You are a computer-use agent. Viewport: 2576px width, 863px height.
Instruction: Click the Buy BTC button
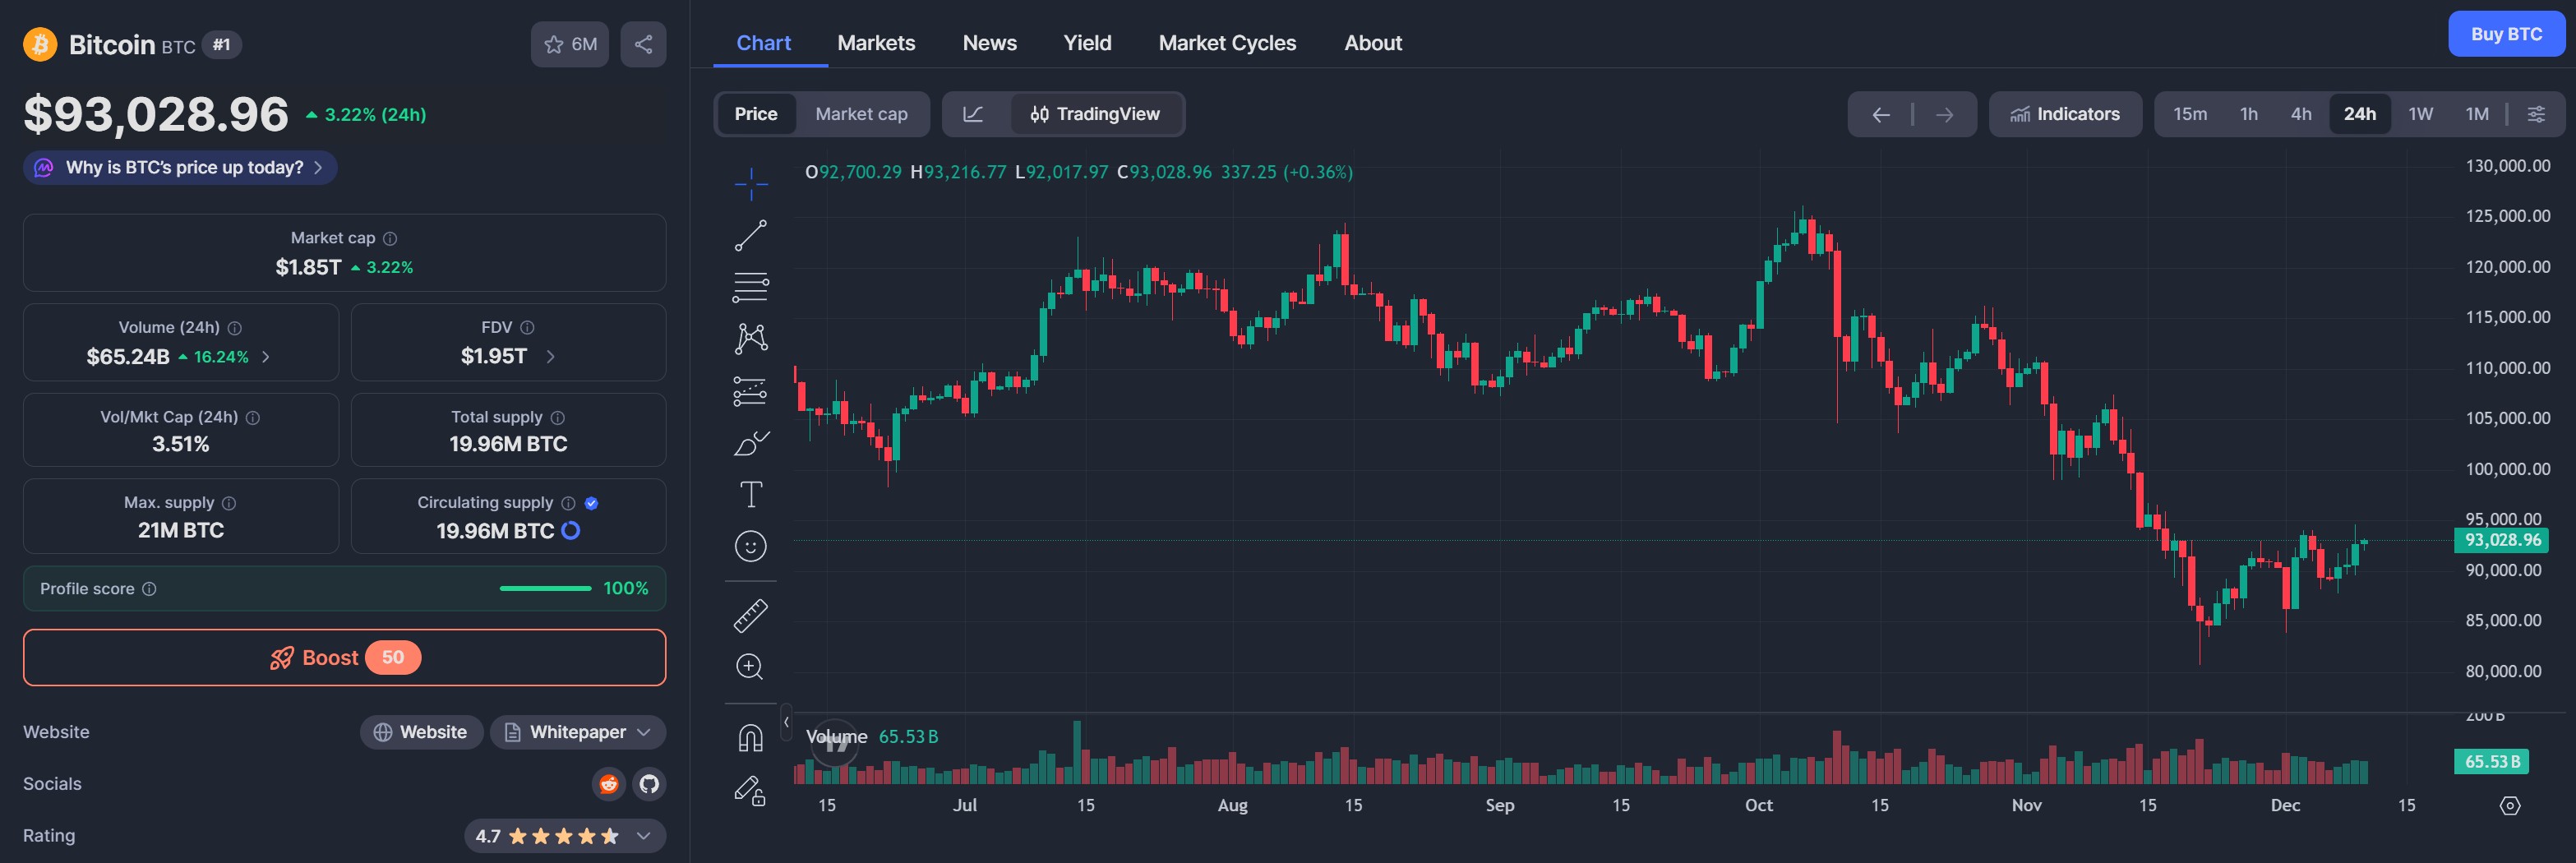point(2505,34)
